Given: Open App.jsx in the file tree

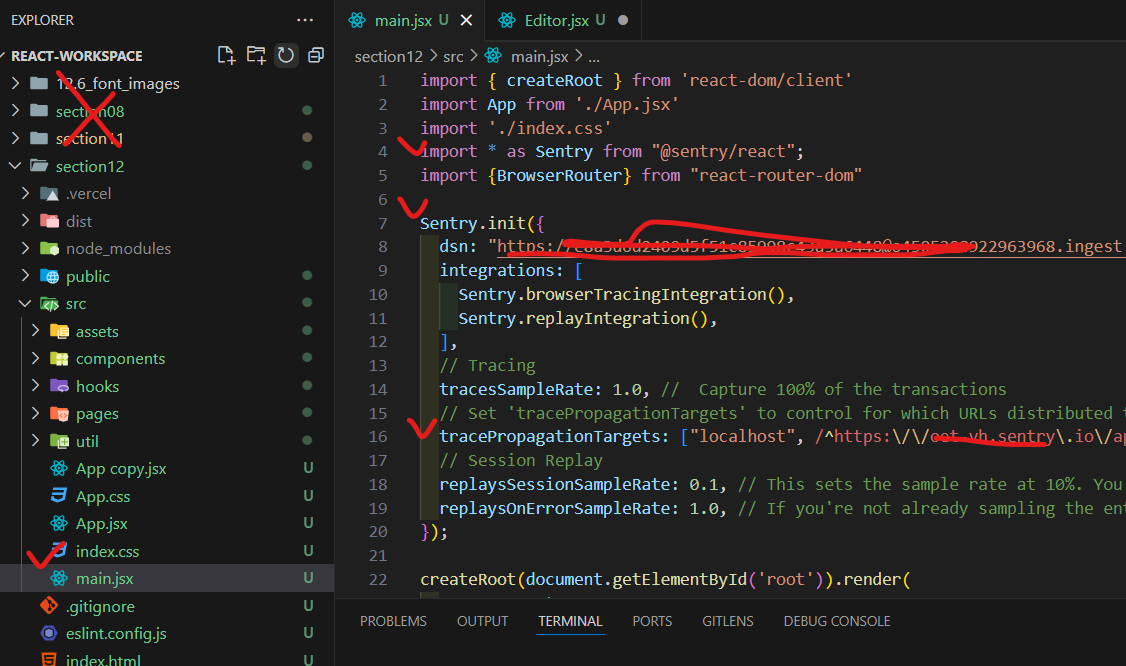Looking at the screenshot, I should [x=102, y=524].
